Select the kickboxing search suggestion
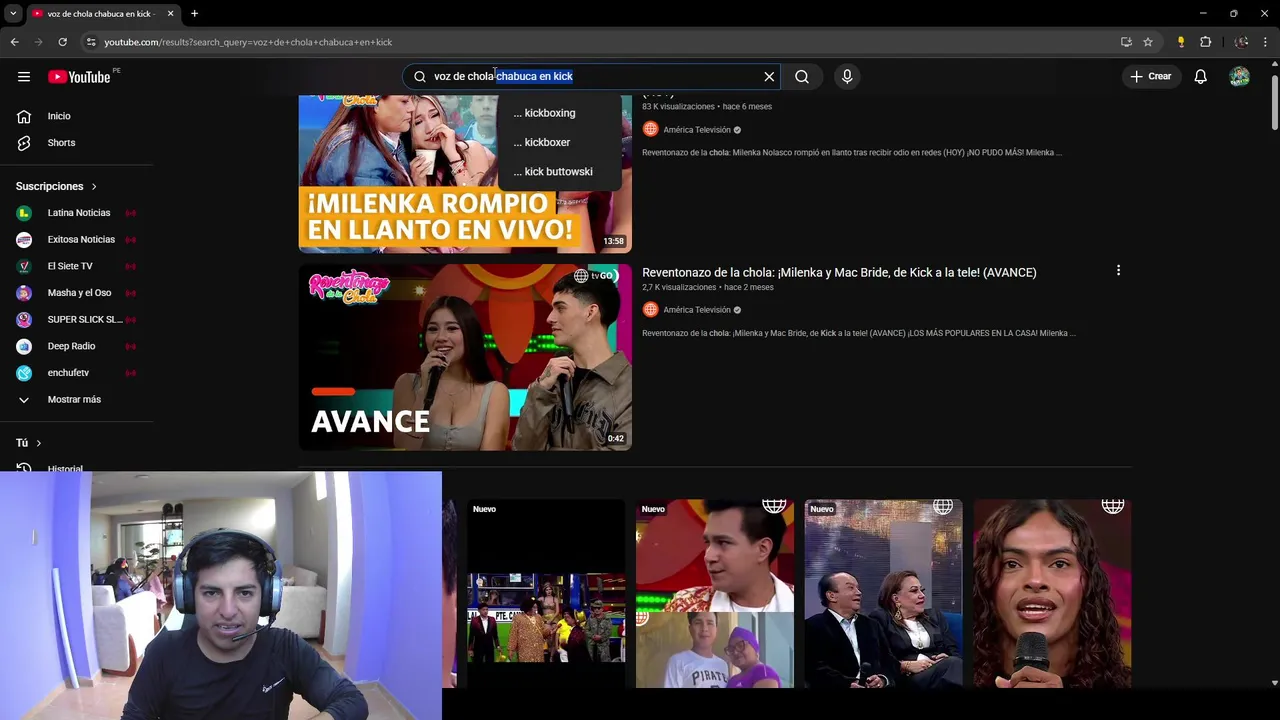This screenshot has width=1280, height=720. [x=562, y=113]
